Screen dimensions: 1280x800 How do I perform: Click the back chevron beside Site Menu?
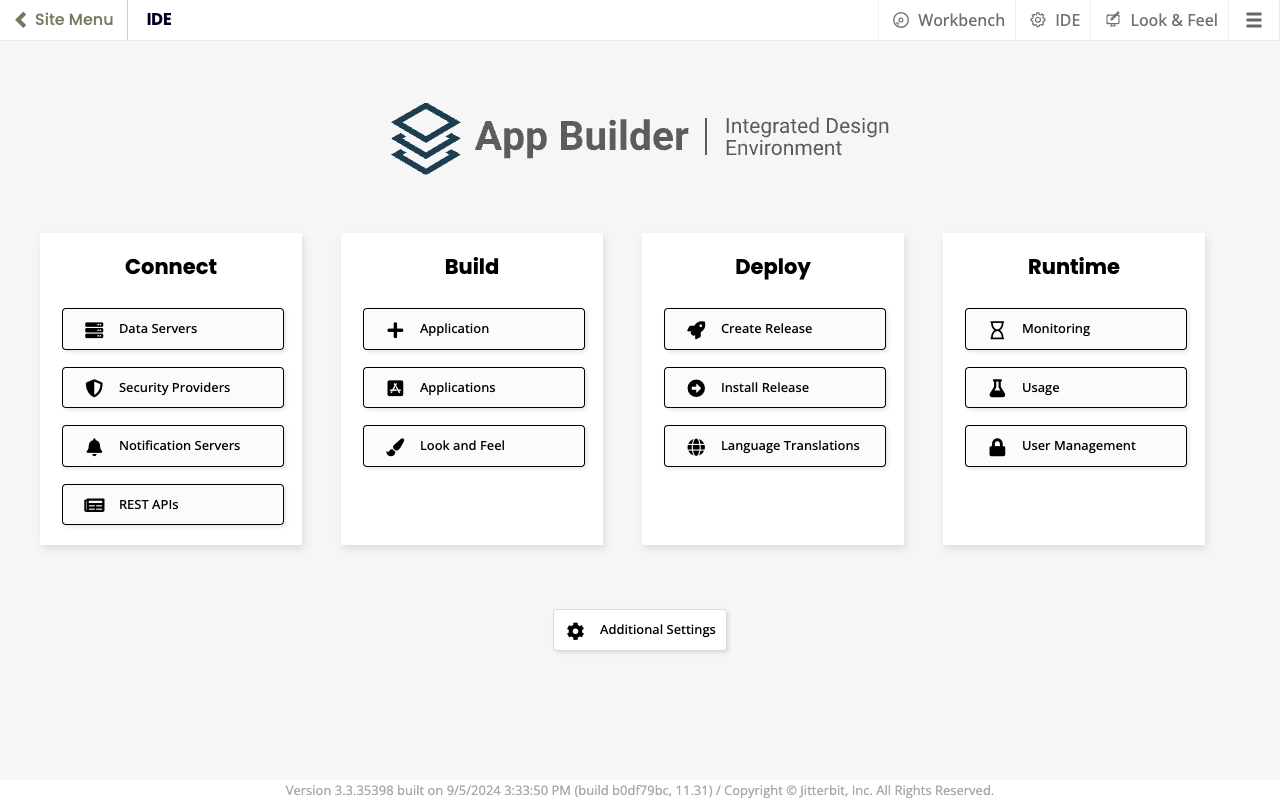tap(21, 20)
